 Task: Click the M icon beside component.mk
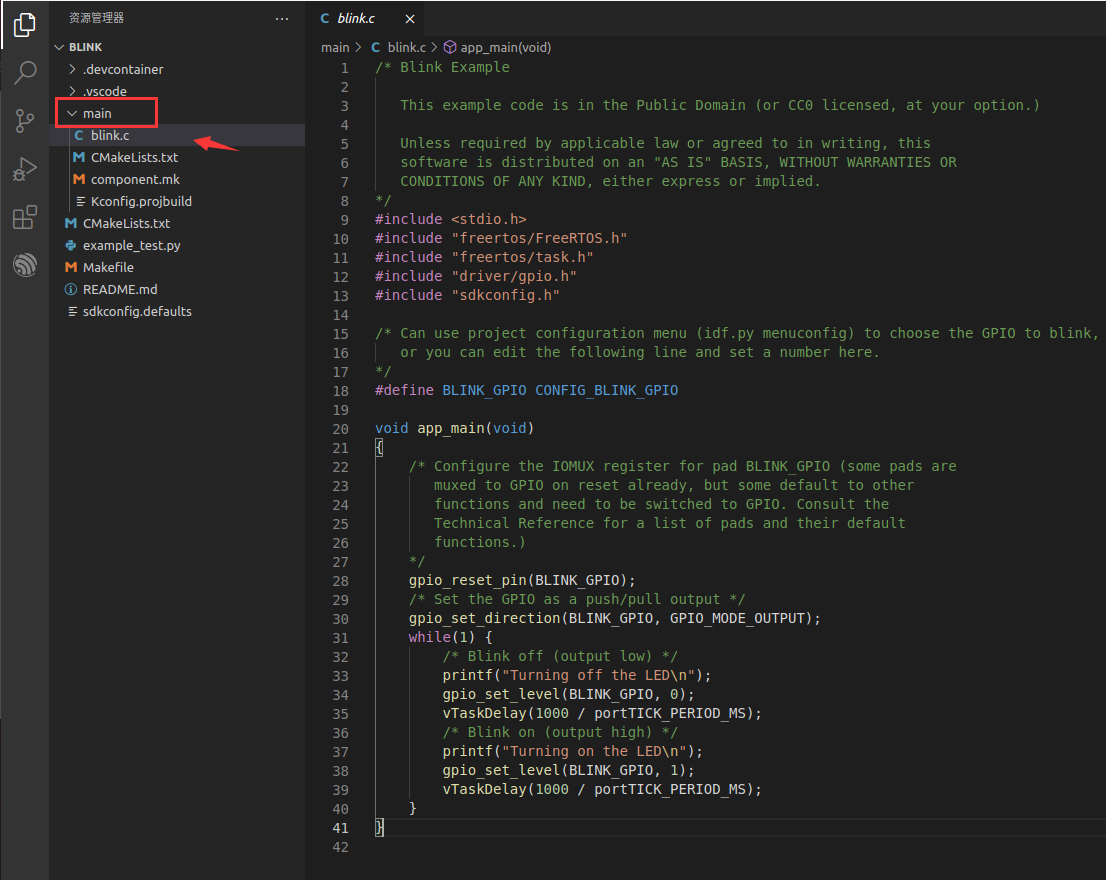(x=79, y=179)
